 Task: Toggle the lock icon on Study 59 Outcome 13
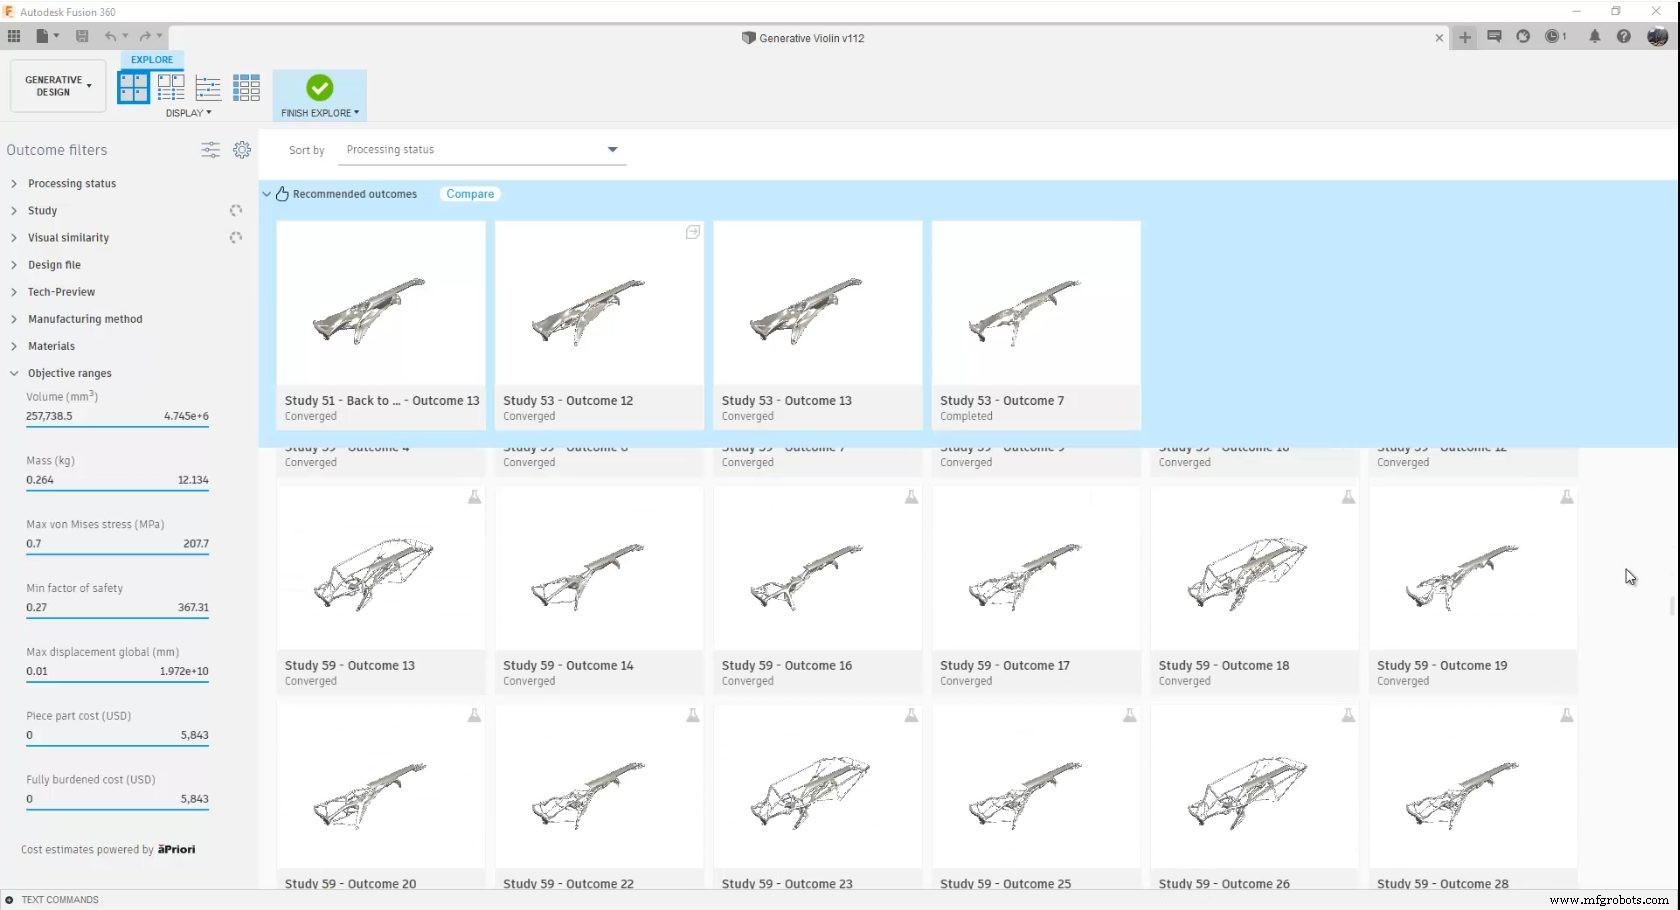tap(474, 497)
